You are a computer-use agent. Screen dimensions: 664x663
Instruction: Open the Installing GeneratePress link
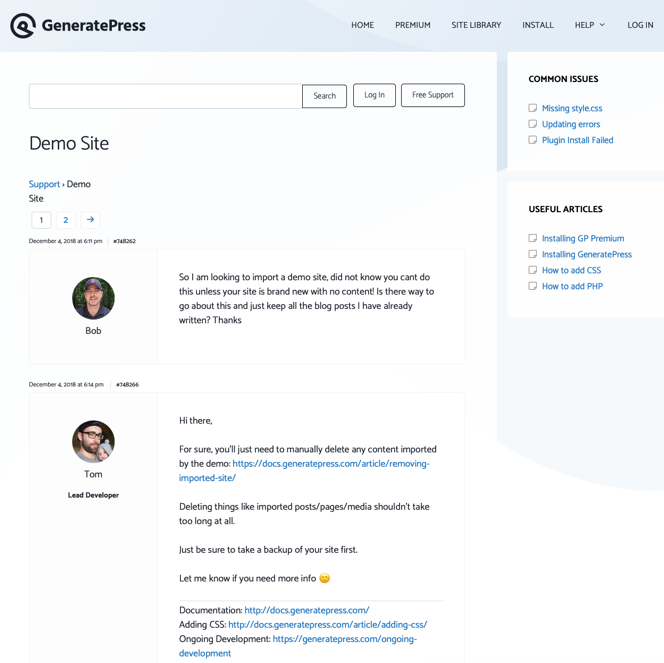[587, 254]
